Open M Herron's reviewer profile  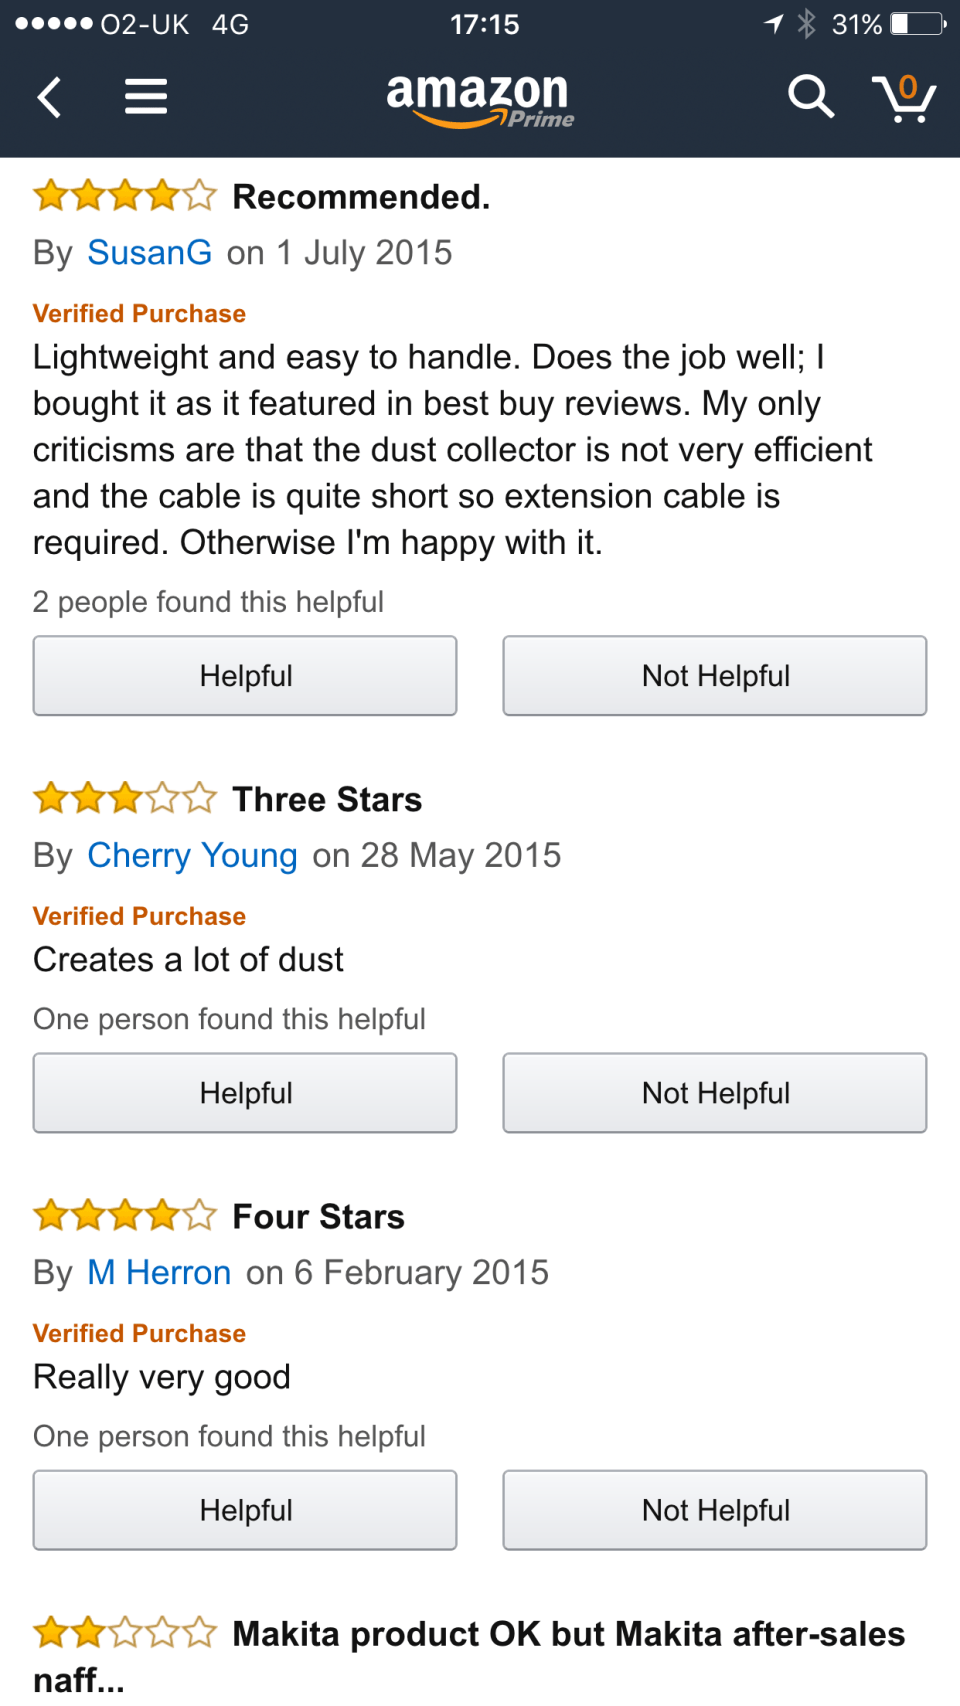point(159,1273)
